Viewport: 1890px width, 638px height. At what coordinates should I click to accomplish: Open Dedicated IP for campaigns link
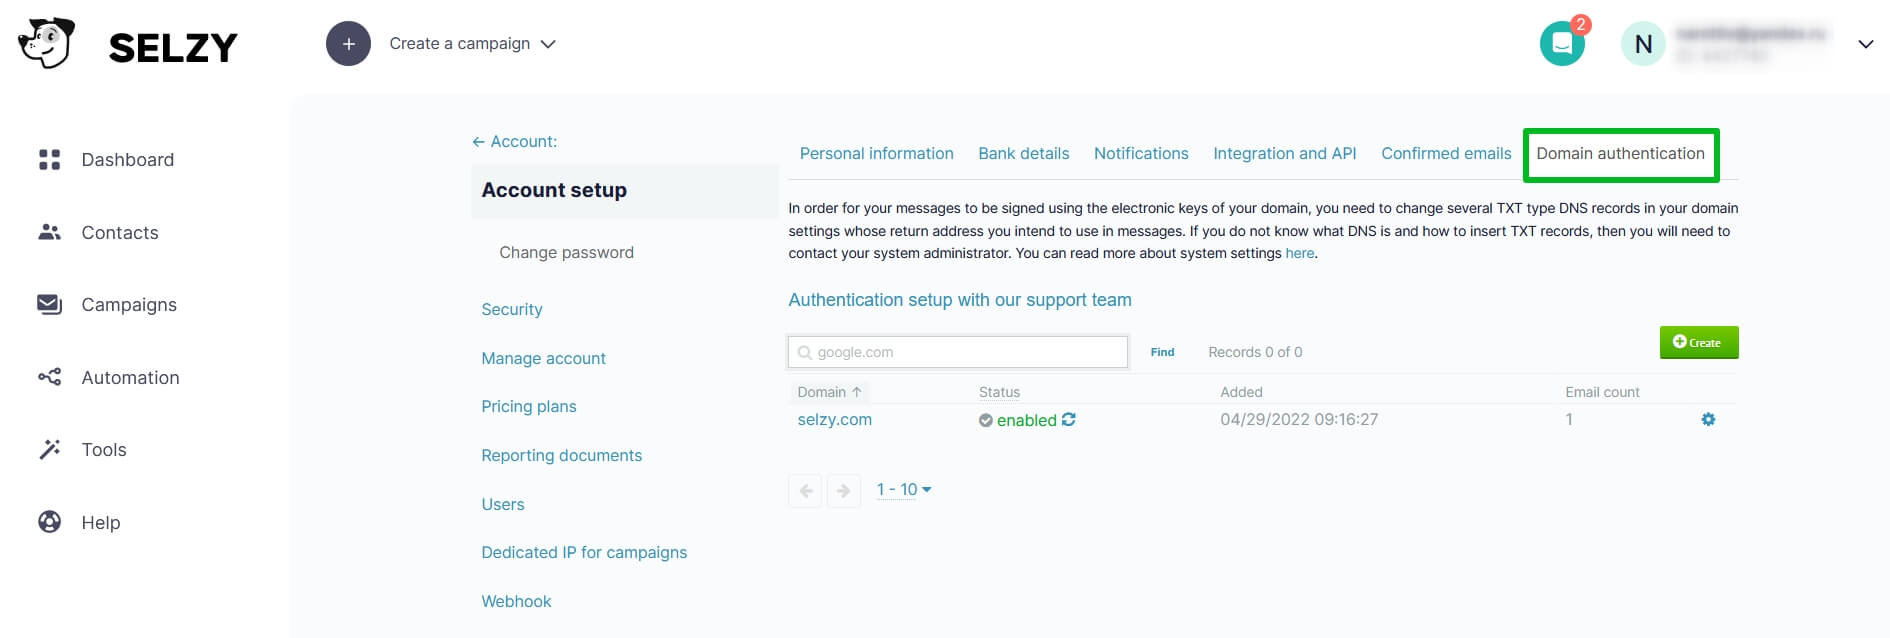tap(584, 553)
